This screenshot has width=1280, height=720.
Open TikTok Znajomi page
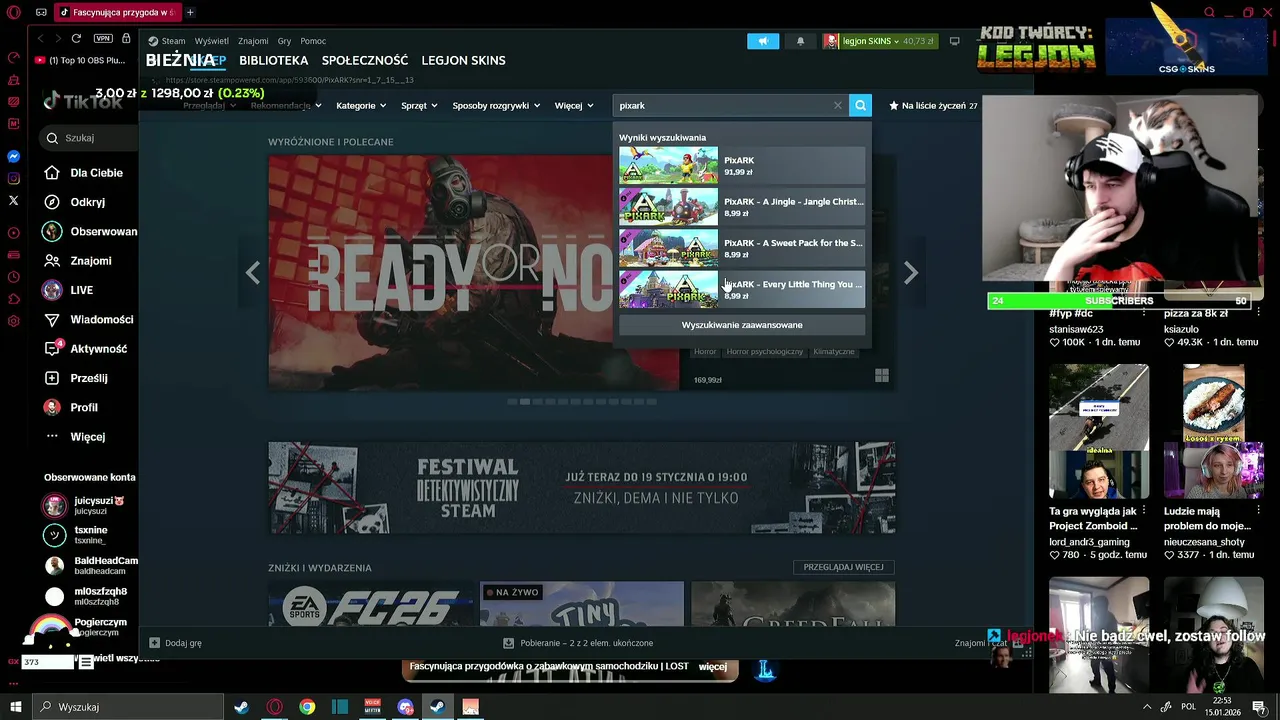78,261
